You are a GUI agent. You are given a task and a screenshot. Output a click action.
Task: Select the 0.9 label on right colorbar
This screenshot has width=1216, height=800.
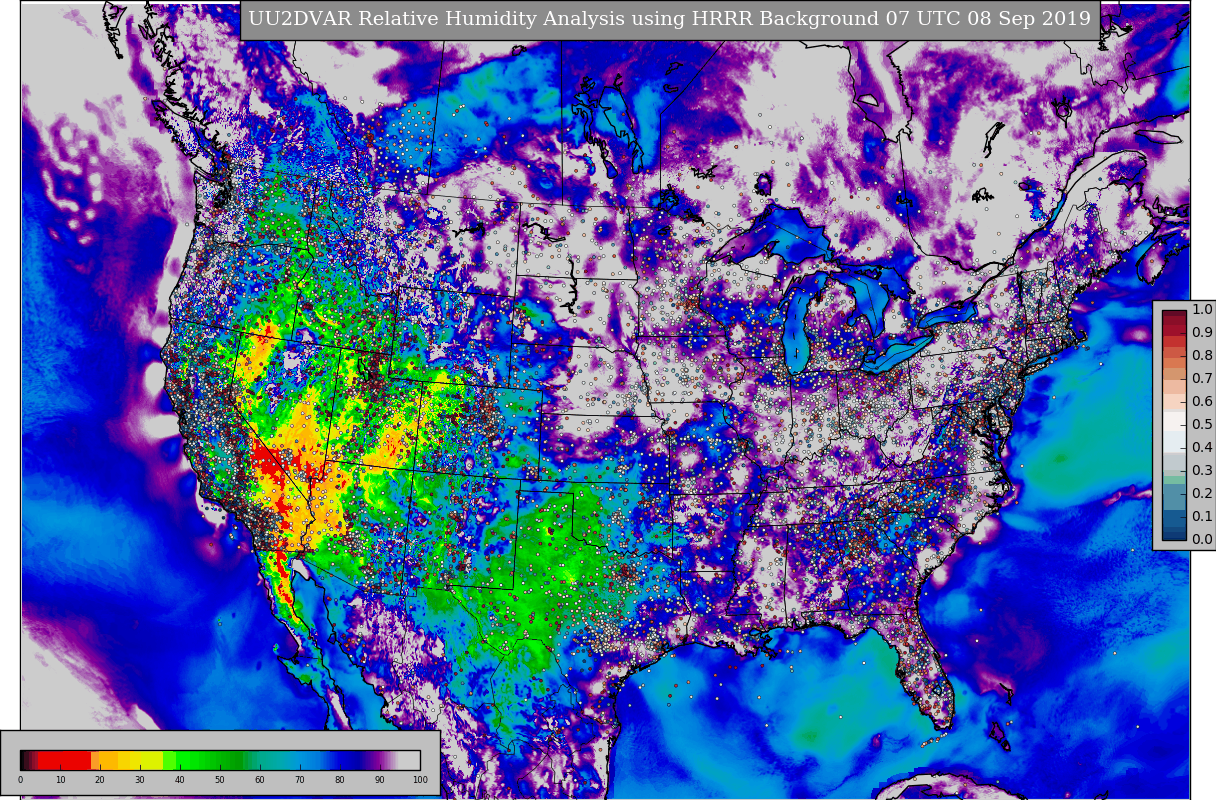point(1202,333)
